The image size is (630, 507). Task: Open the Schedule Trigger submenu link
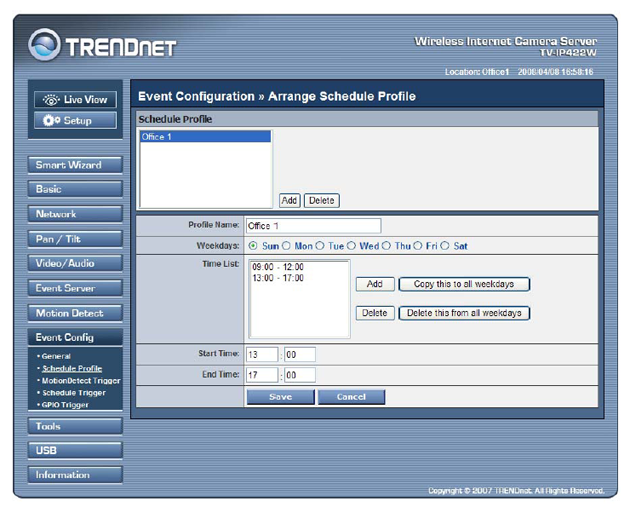coord(74,393)
